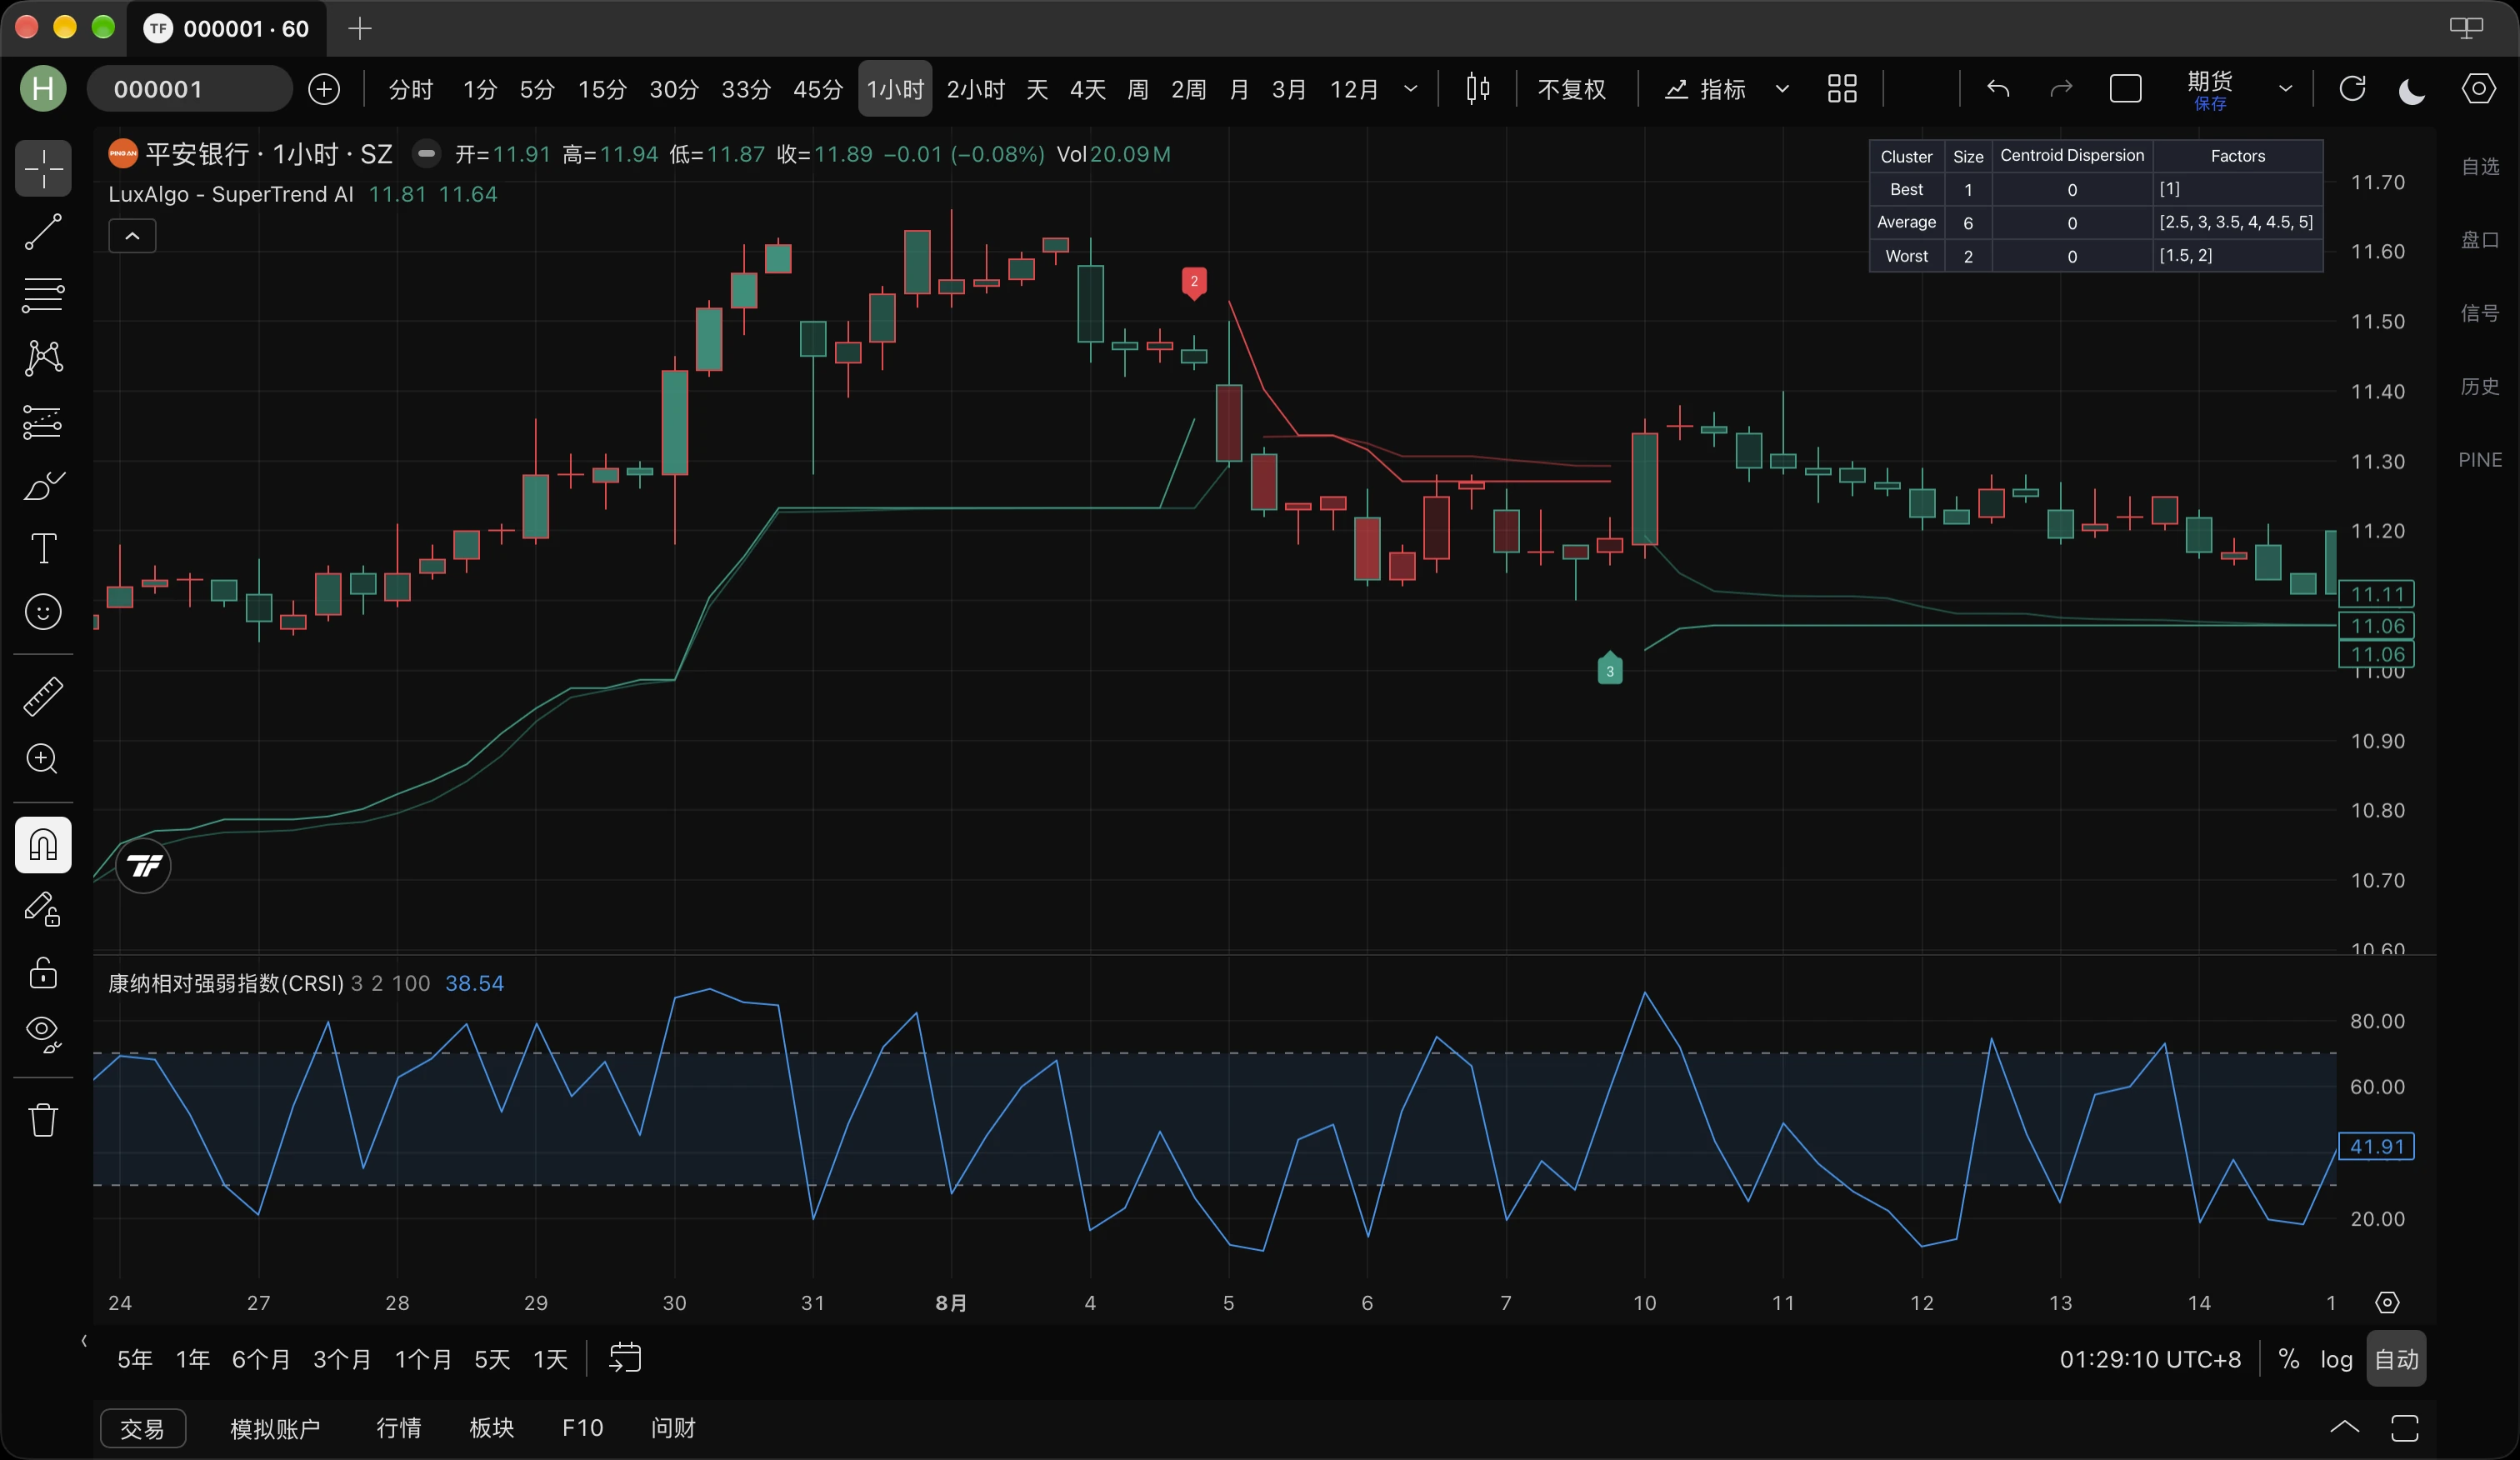2520x1460 pixels.
Task: Click the refresh chart icon
Action: click(2353, 89)
